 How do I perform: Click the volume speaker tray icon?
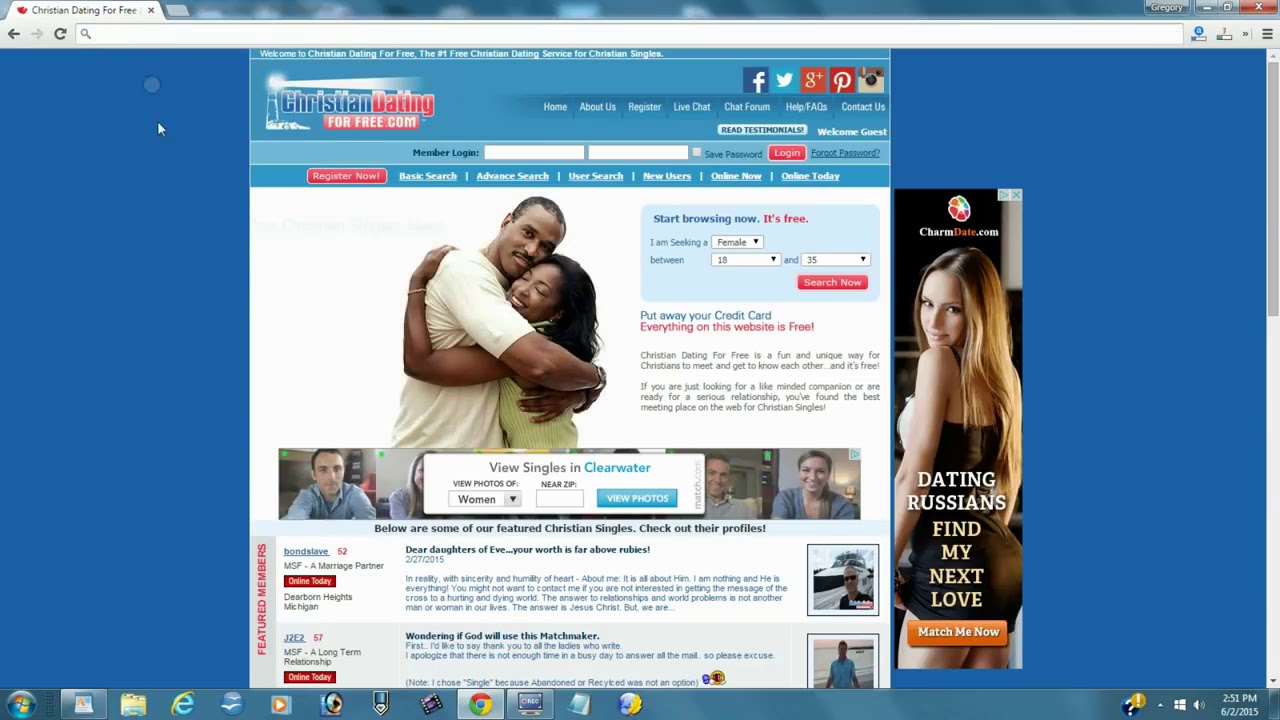click(x=1199, y=704)
